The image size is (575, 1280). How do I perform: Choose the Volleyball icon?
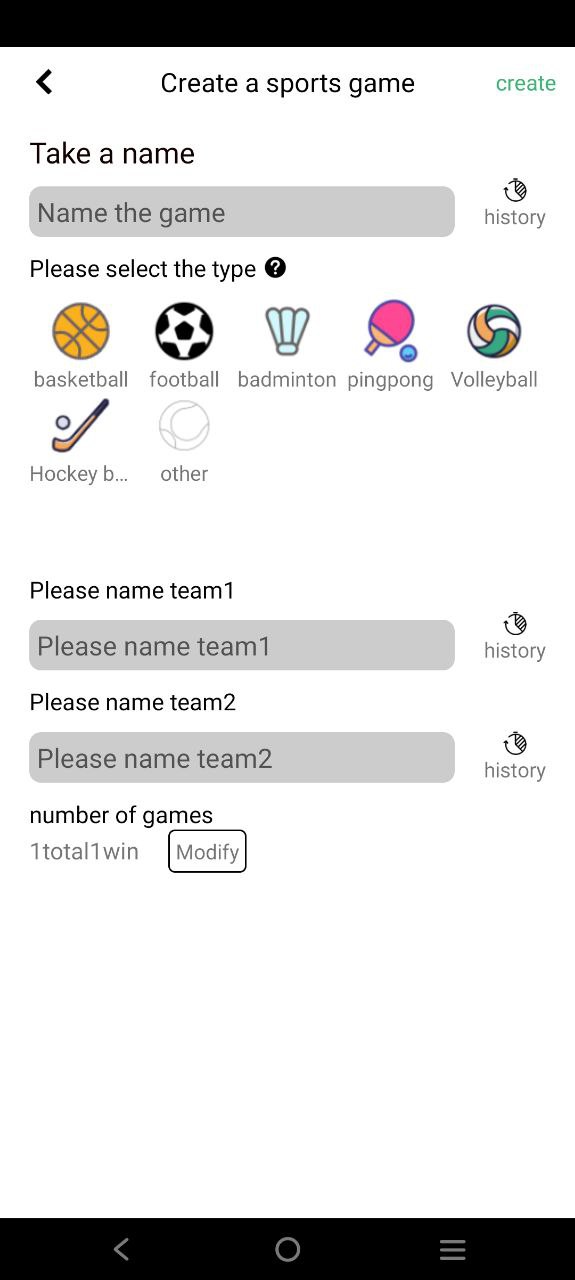pyautogui.click(x=494, y=331)
